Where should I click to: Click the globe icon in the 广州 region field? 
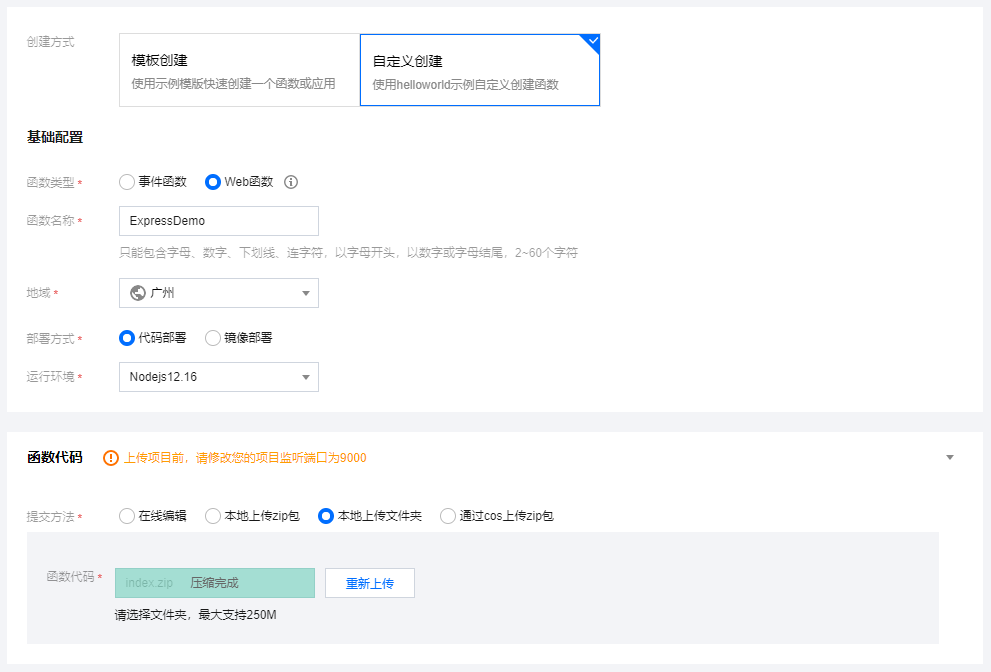138,293
